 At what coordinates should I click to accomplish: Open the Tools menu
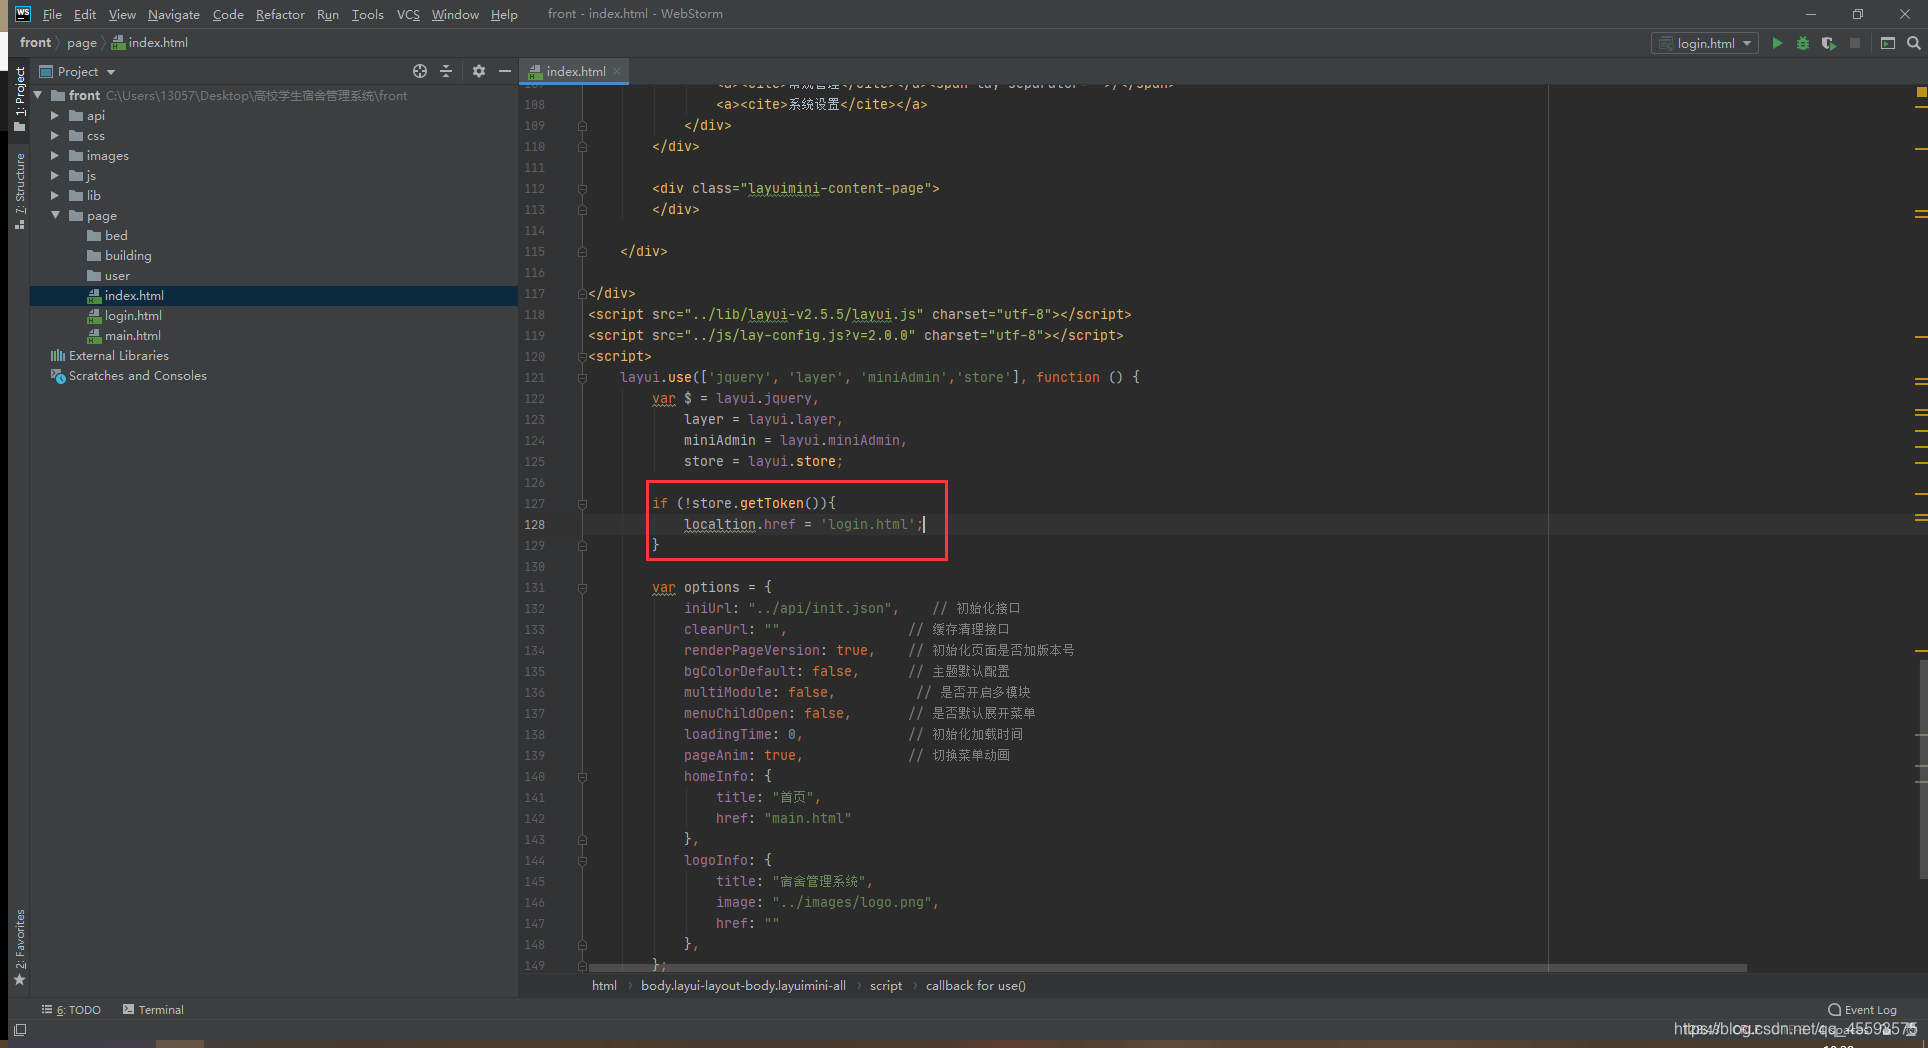pyautogui.click(x=367, y=14)
